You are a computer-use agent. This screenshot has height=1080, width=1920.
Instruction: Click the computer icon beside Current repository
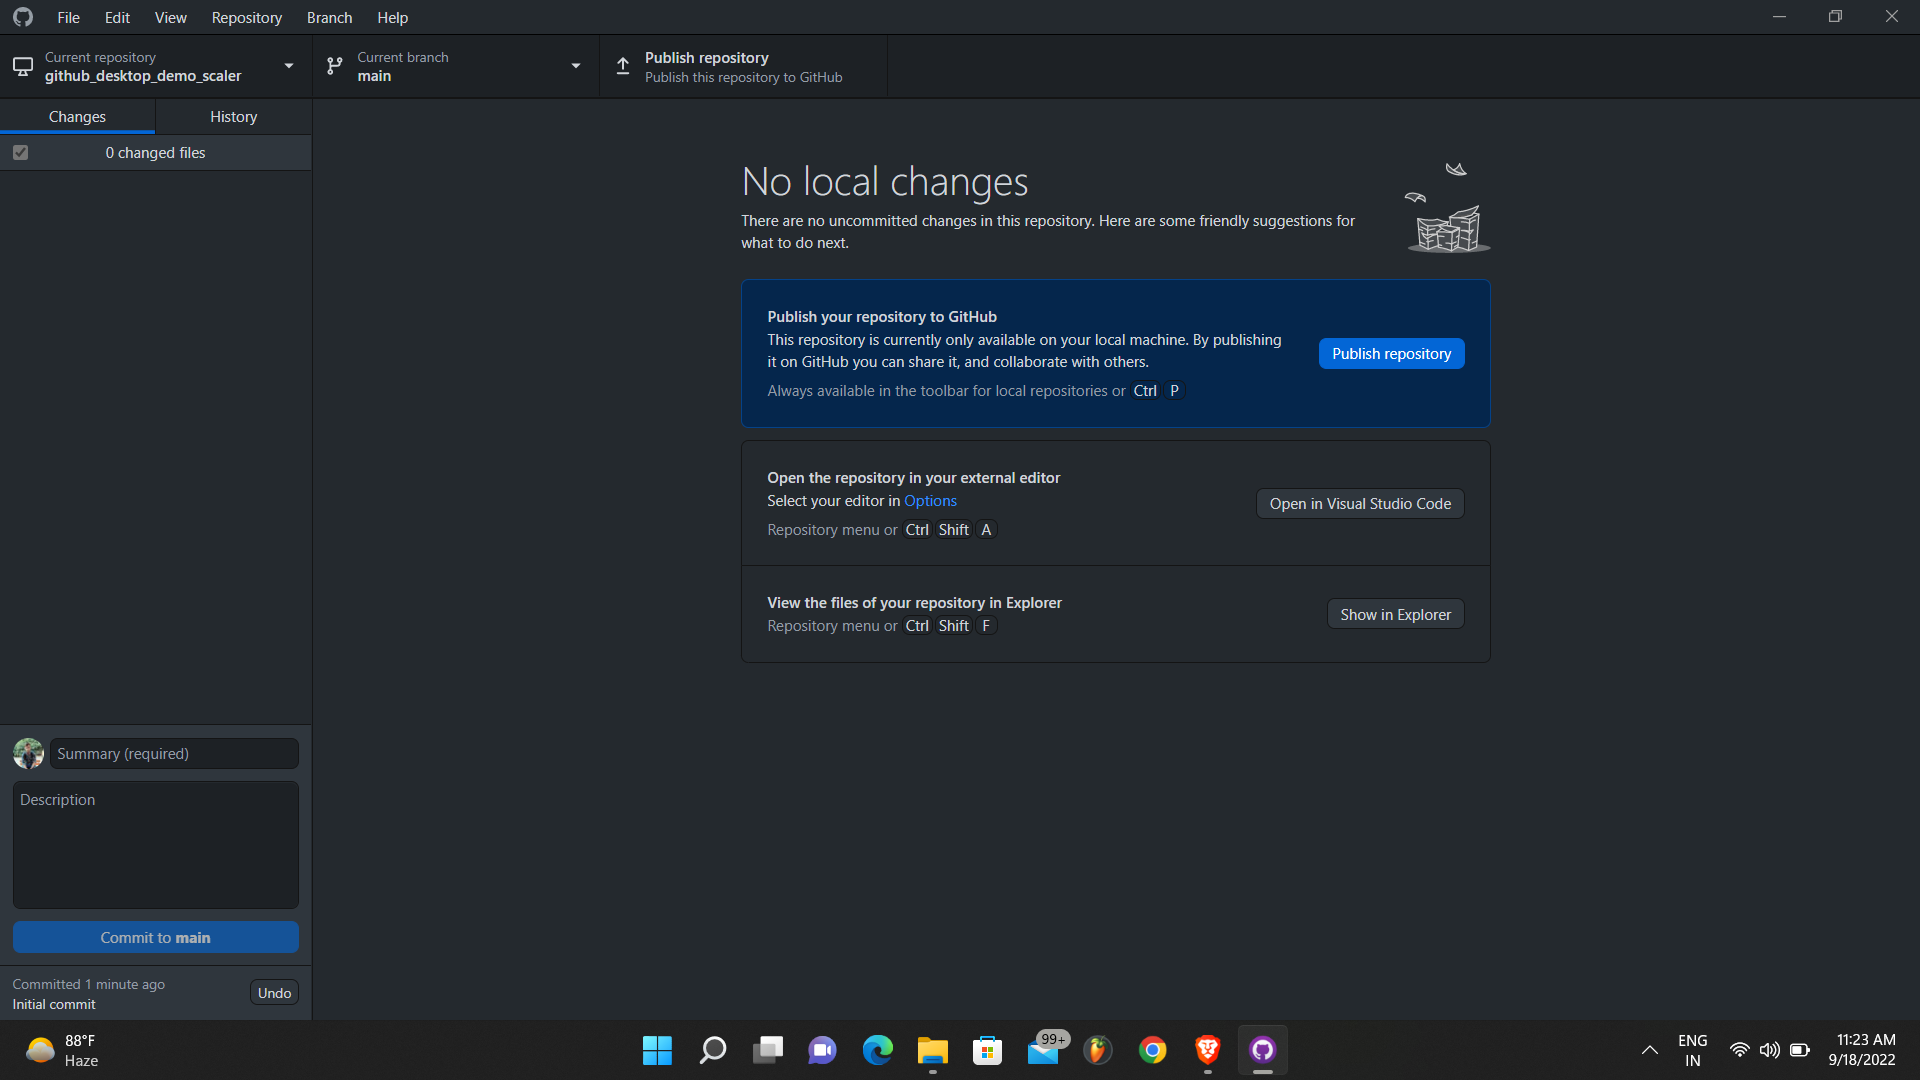coord(23,66)
